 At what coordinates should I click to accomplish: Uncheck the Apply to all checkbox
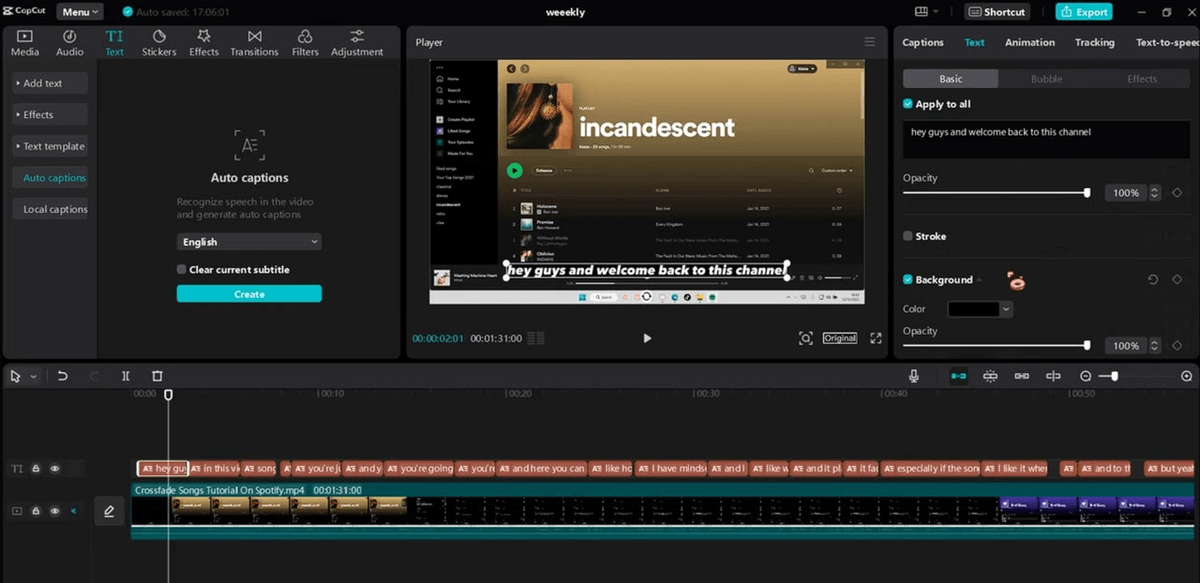[908, 104]
